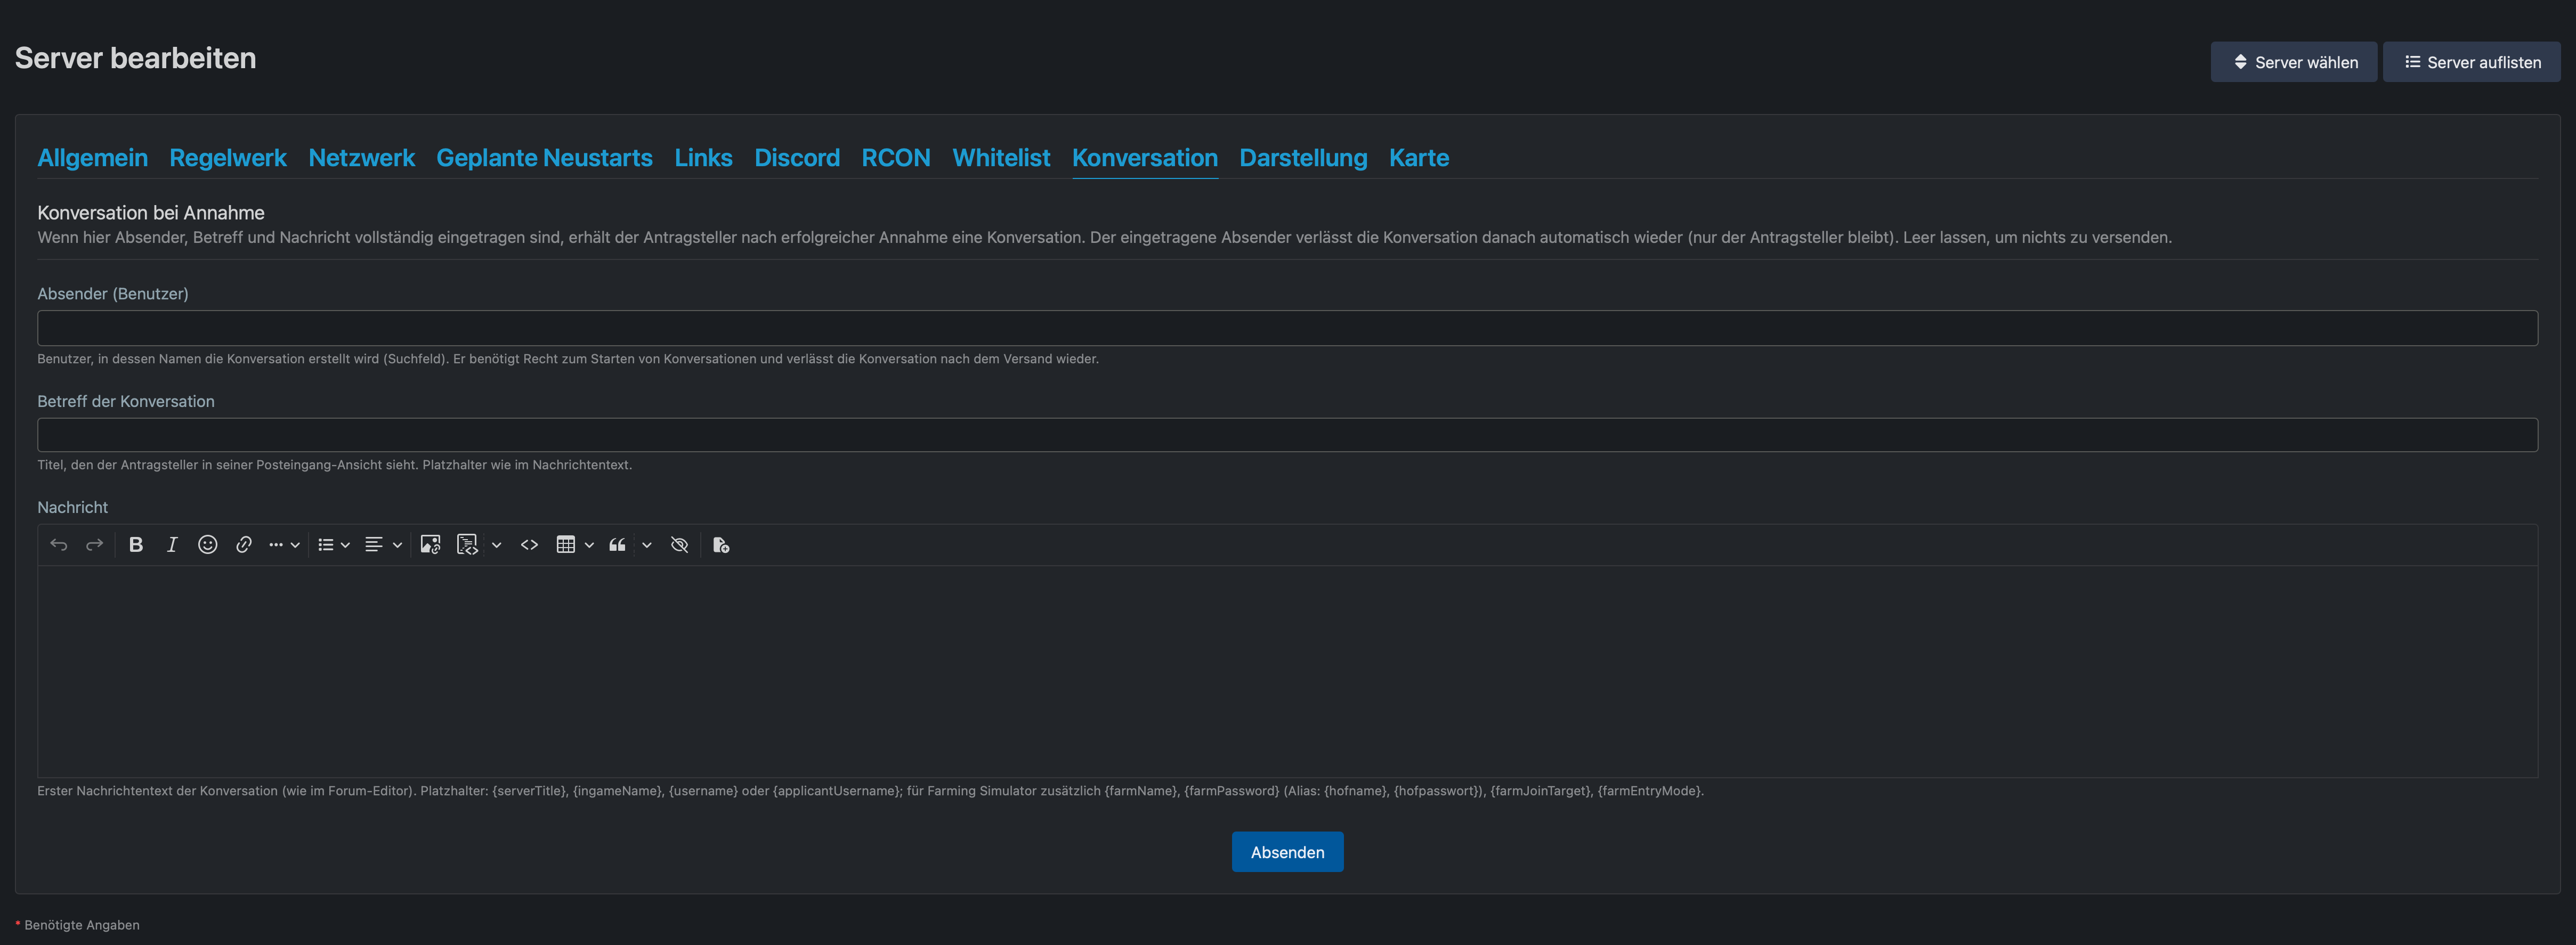The image size is (2576, 945).
Task: Switch to the Darstellung tab
Action: point(1303,158)
